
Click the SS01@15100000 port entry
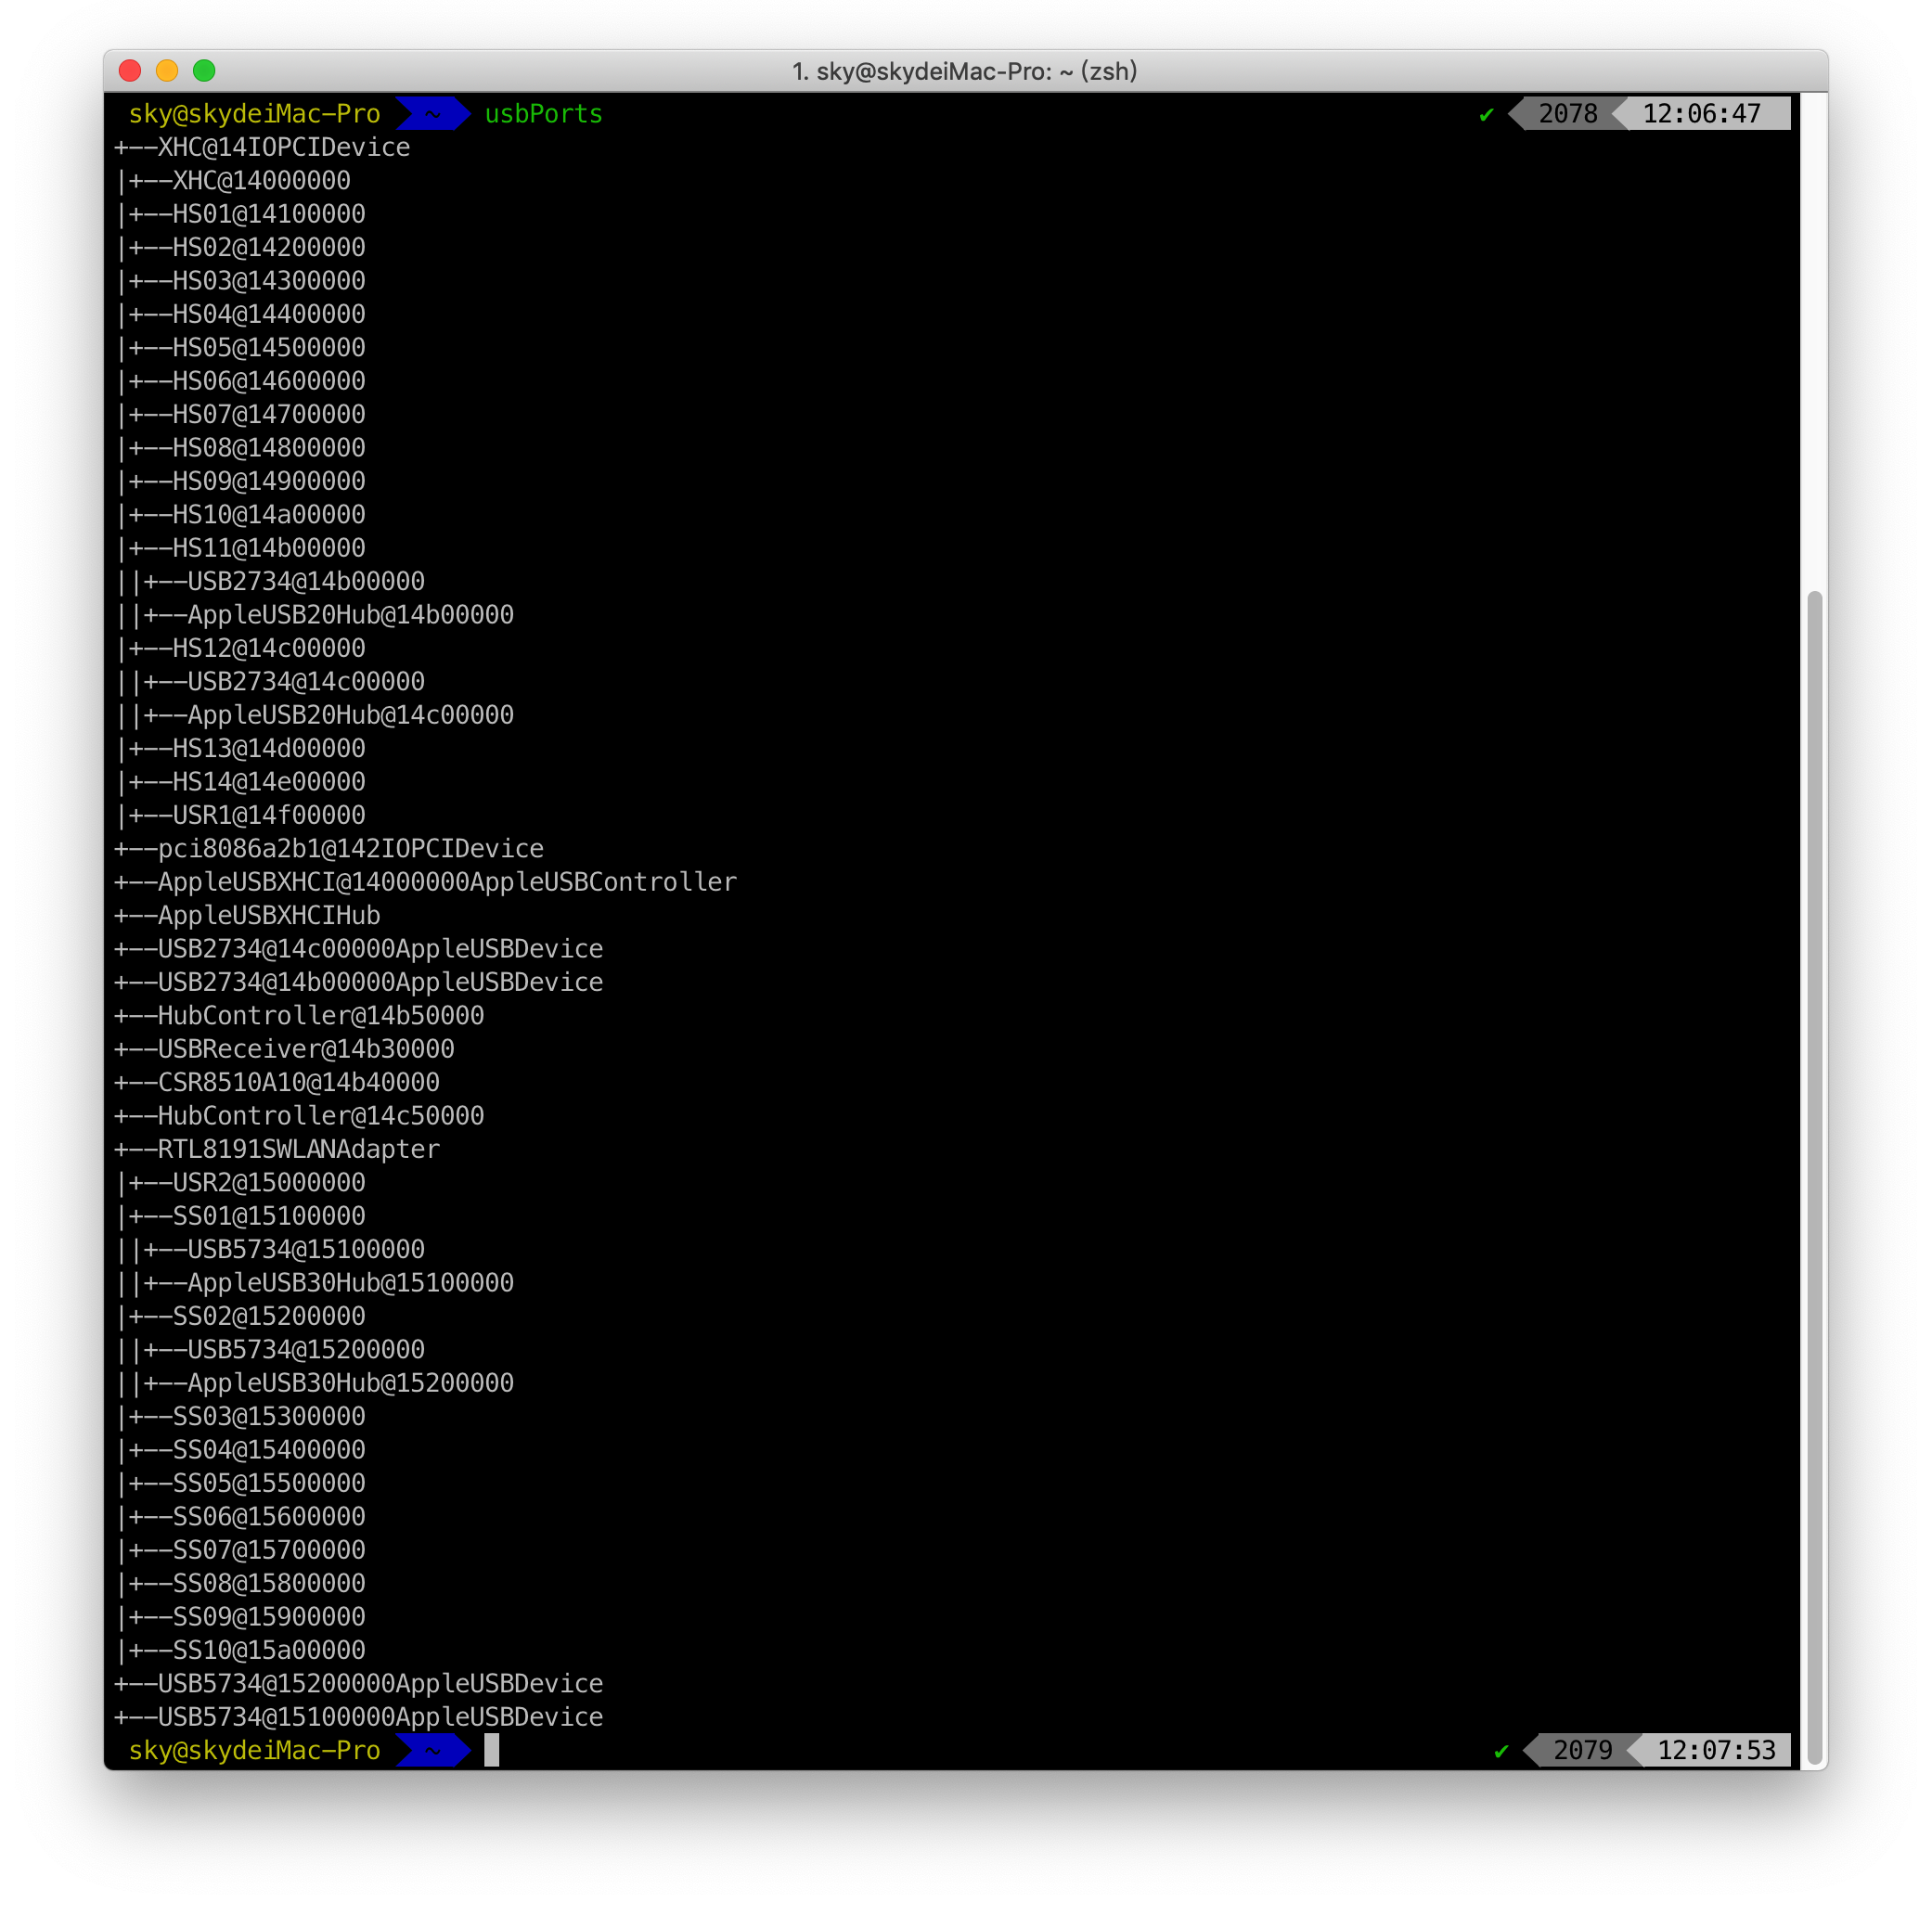point(268,1216)
